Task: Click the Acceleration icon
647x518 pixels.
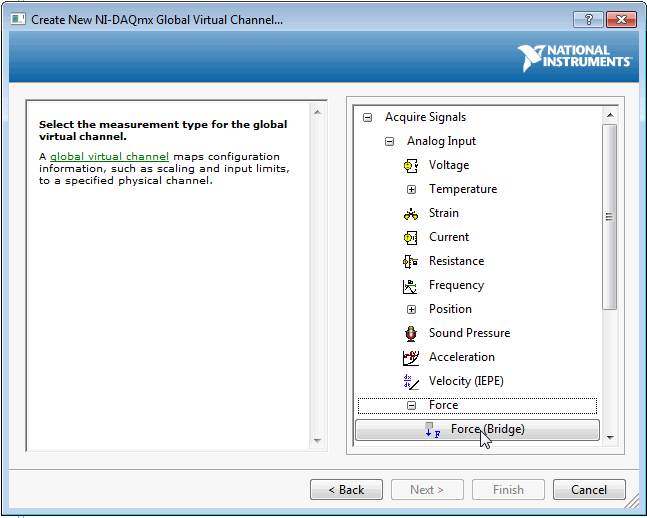Action: point(410,357)
